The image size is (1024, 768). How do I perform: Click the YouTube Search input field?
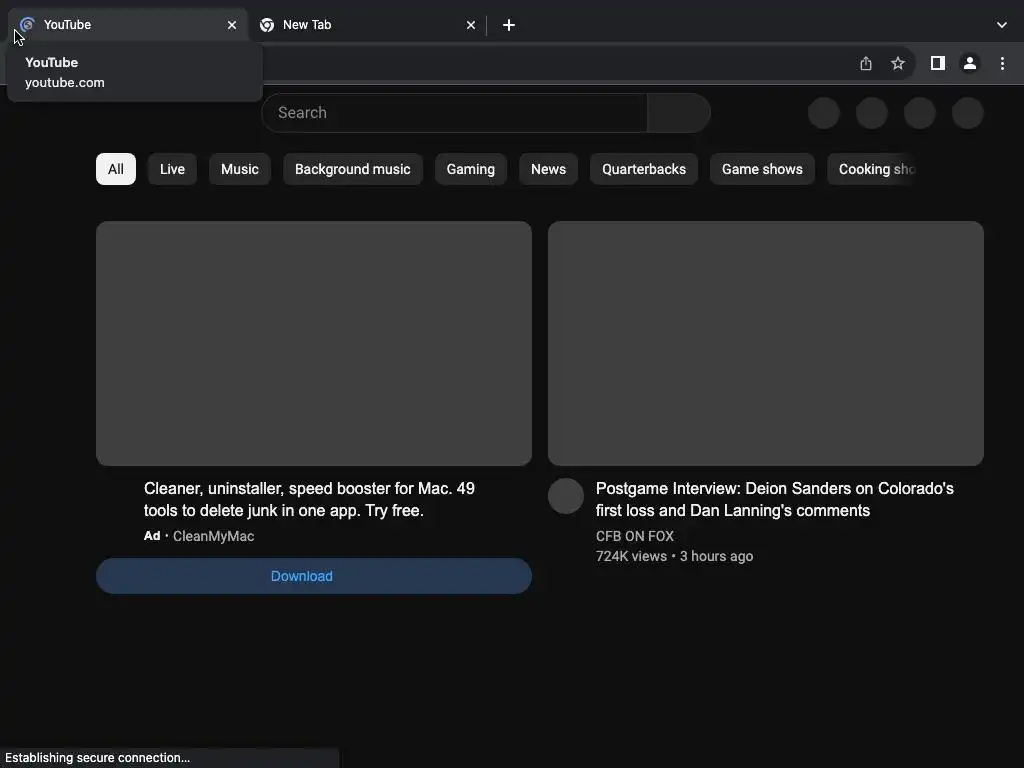click(x=455, y=113)
